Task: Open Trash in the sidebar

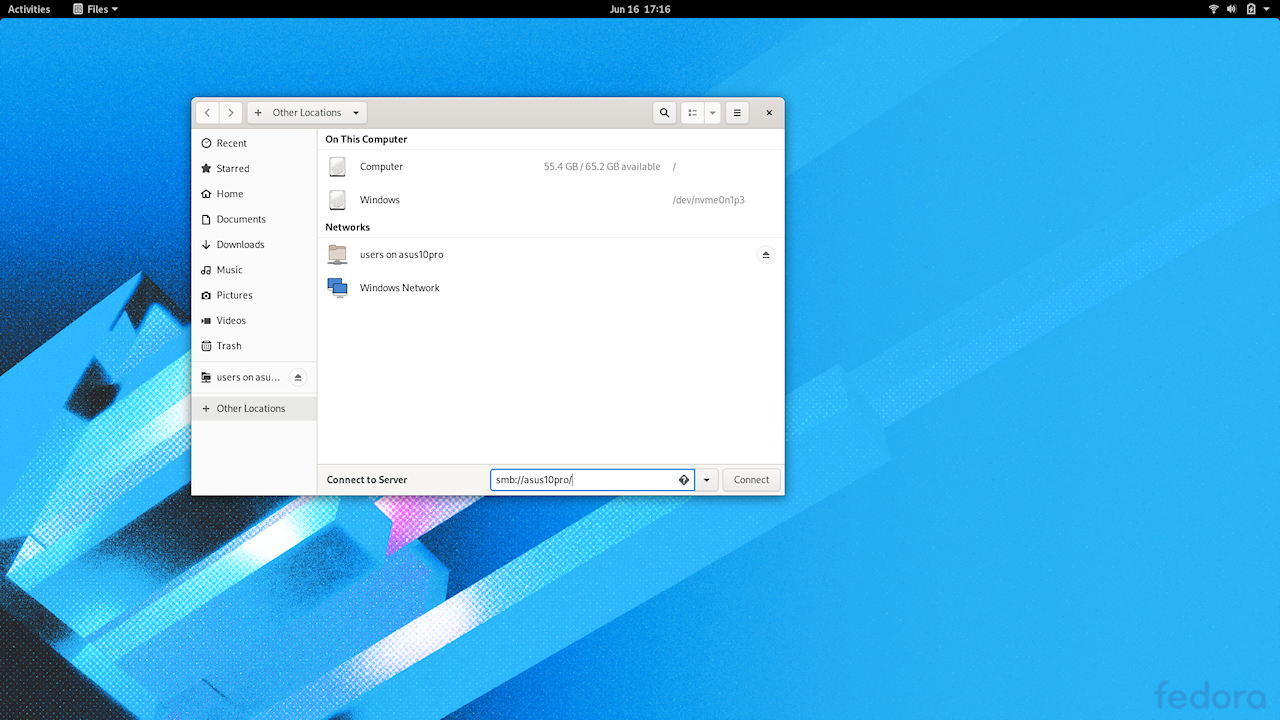Action: tap(254, 346)
